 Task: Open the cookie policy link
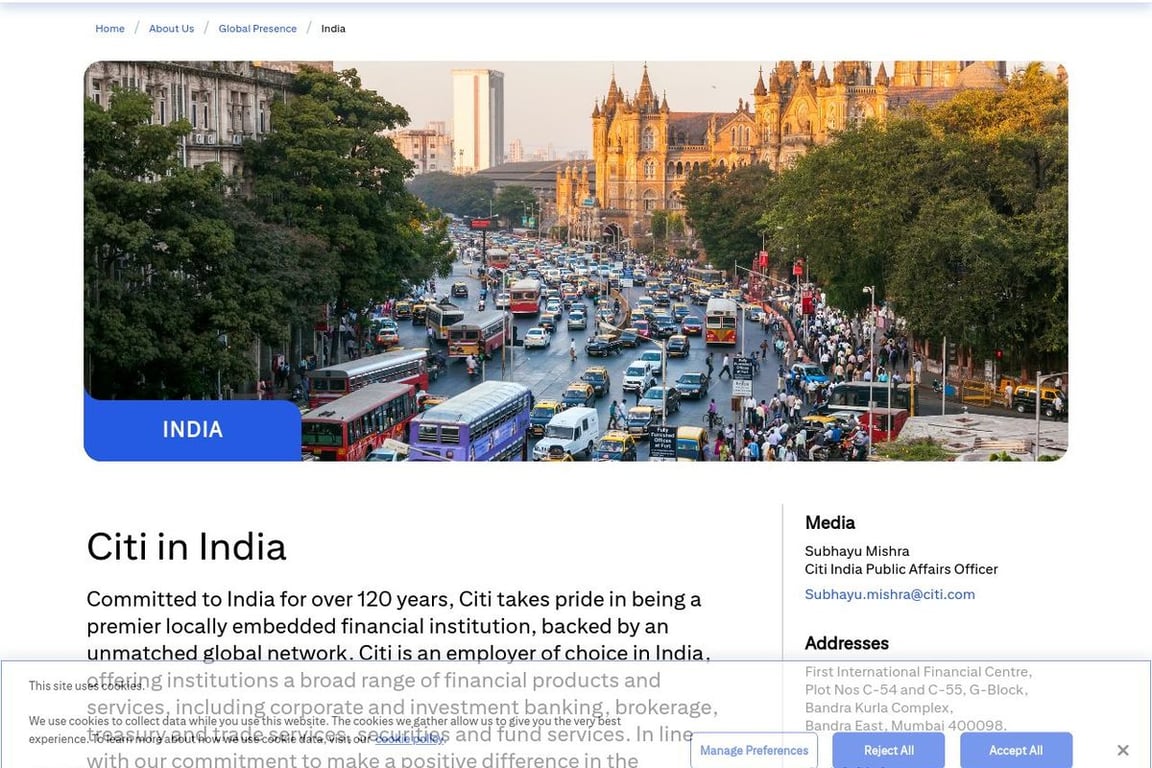pos(409,739)
